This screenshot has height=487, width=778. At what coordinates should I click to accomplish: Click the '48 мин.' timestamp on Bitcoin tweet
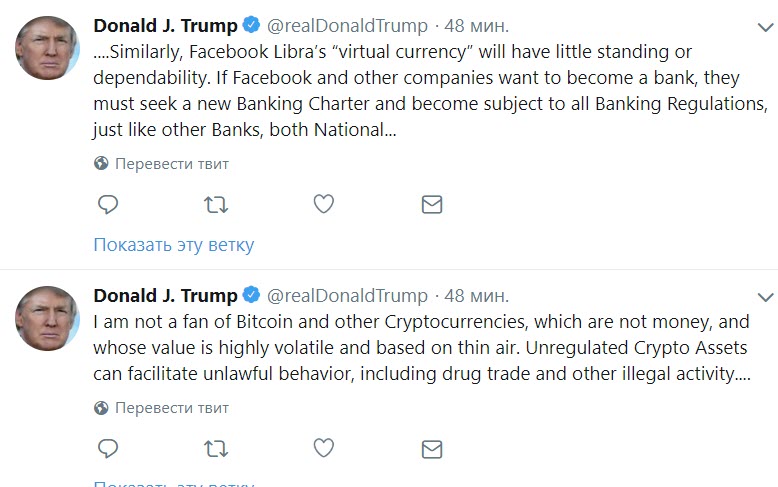(476, 296)
